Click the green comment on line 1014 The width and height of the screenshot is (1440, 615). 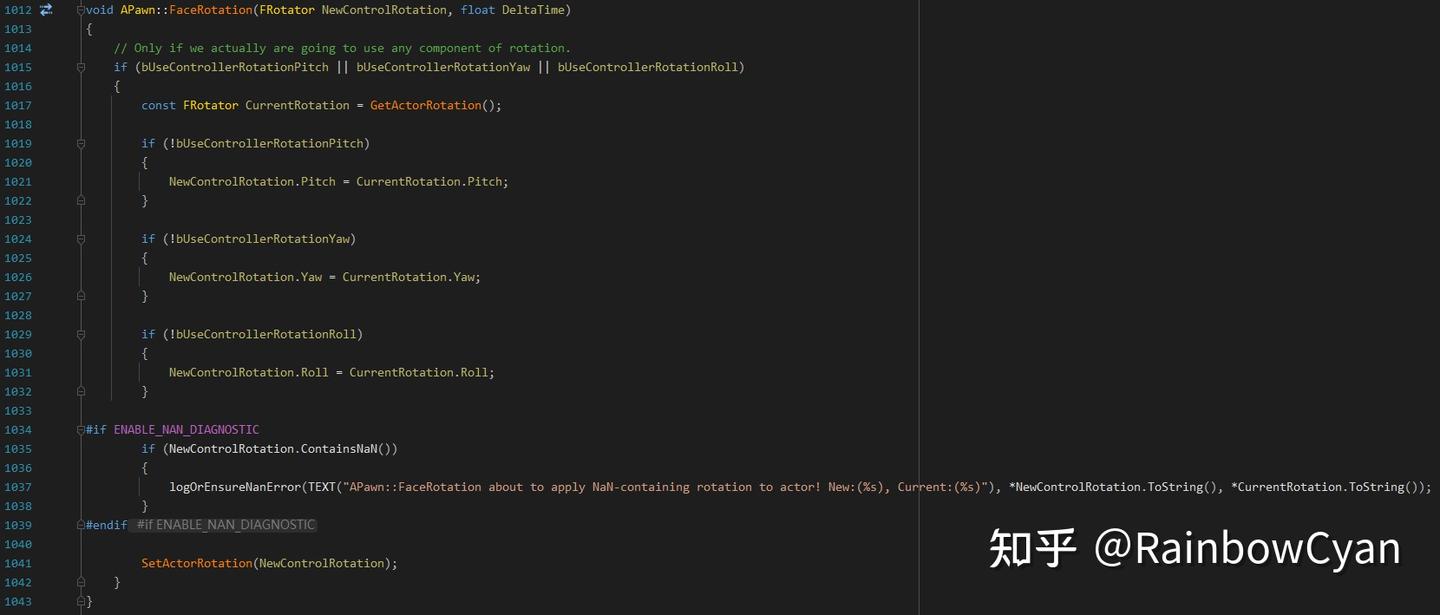[x=340, y=47]
